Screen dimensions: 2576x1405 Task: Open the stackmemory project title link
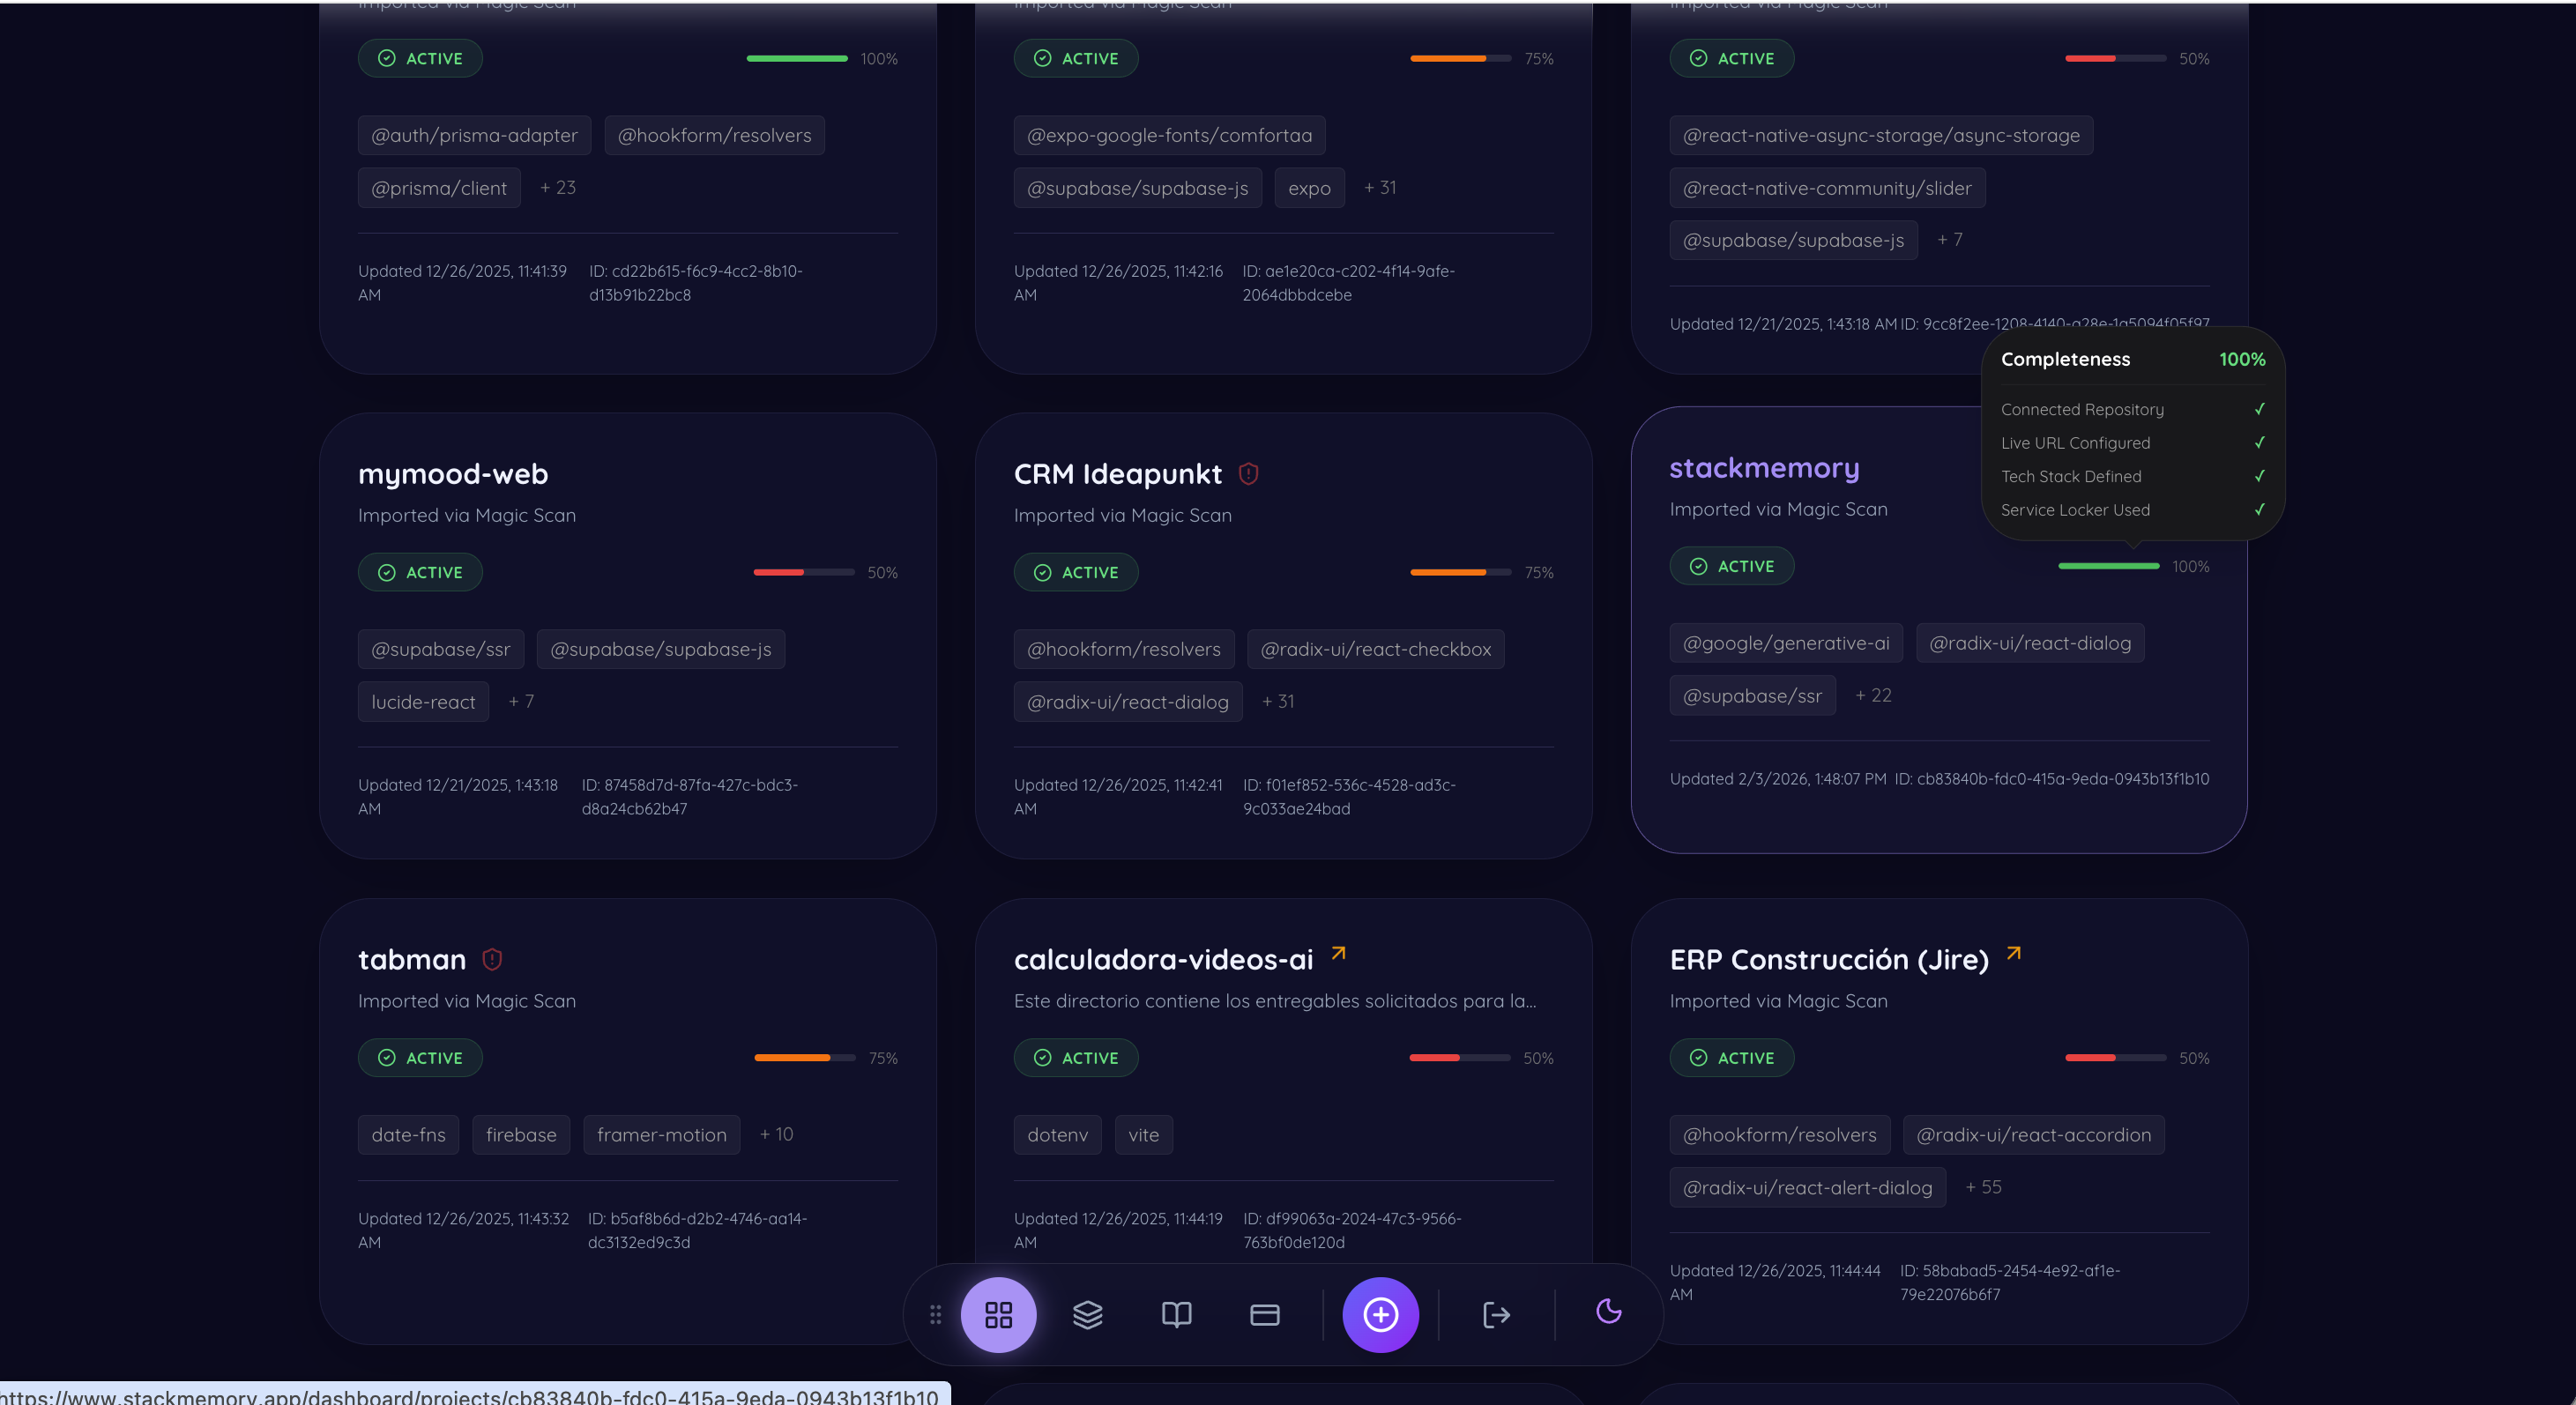click(x=1764, y=468)
